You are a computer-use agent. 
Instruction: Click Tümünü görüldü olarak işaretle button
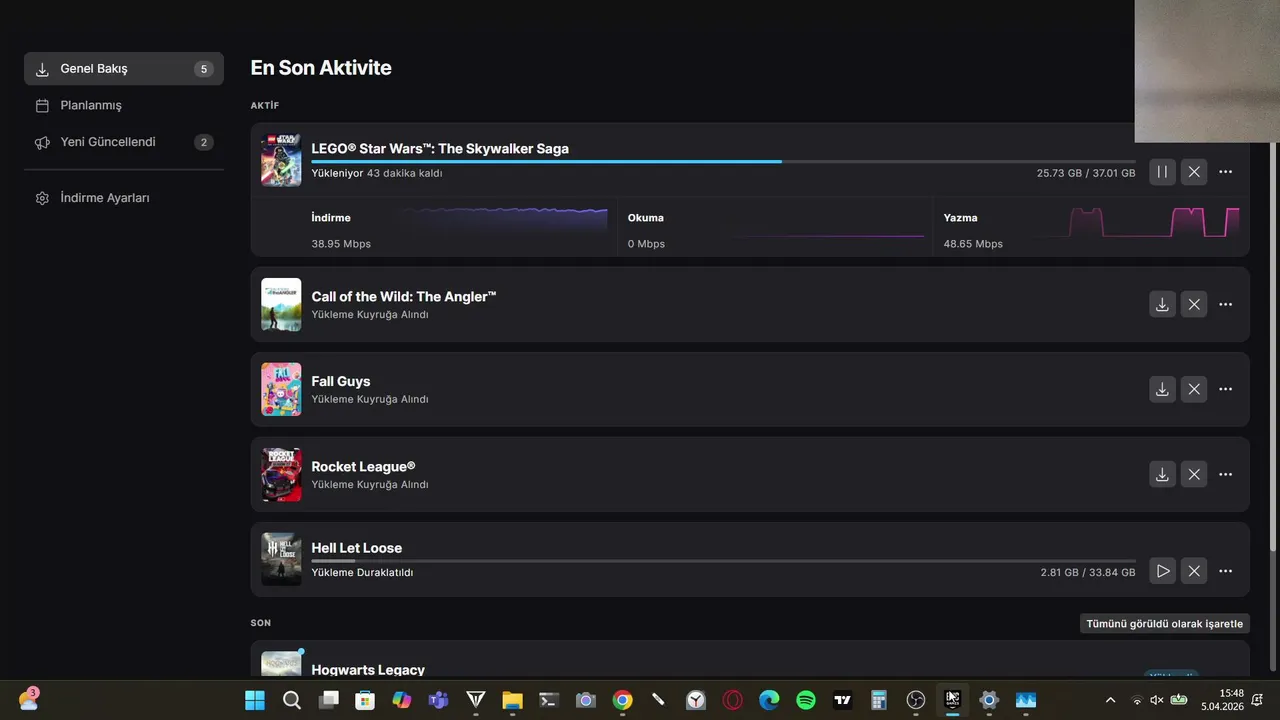[1165, 623]
